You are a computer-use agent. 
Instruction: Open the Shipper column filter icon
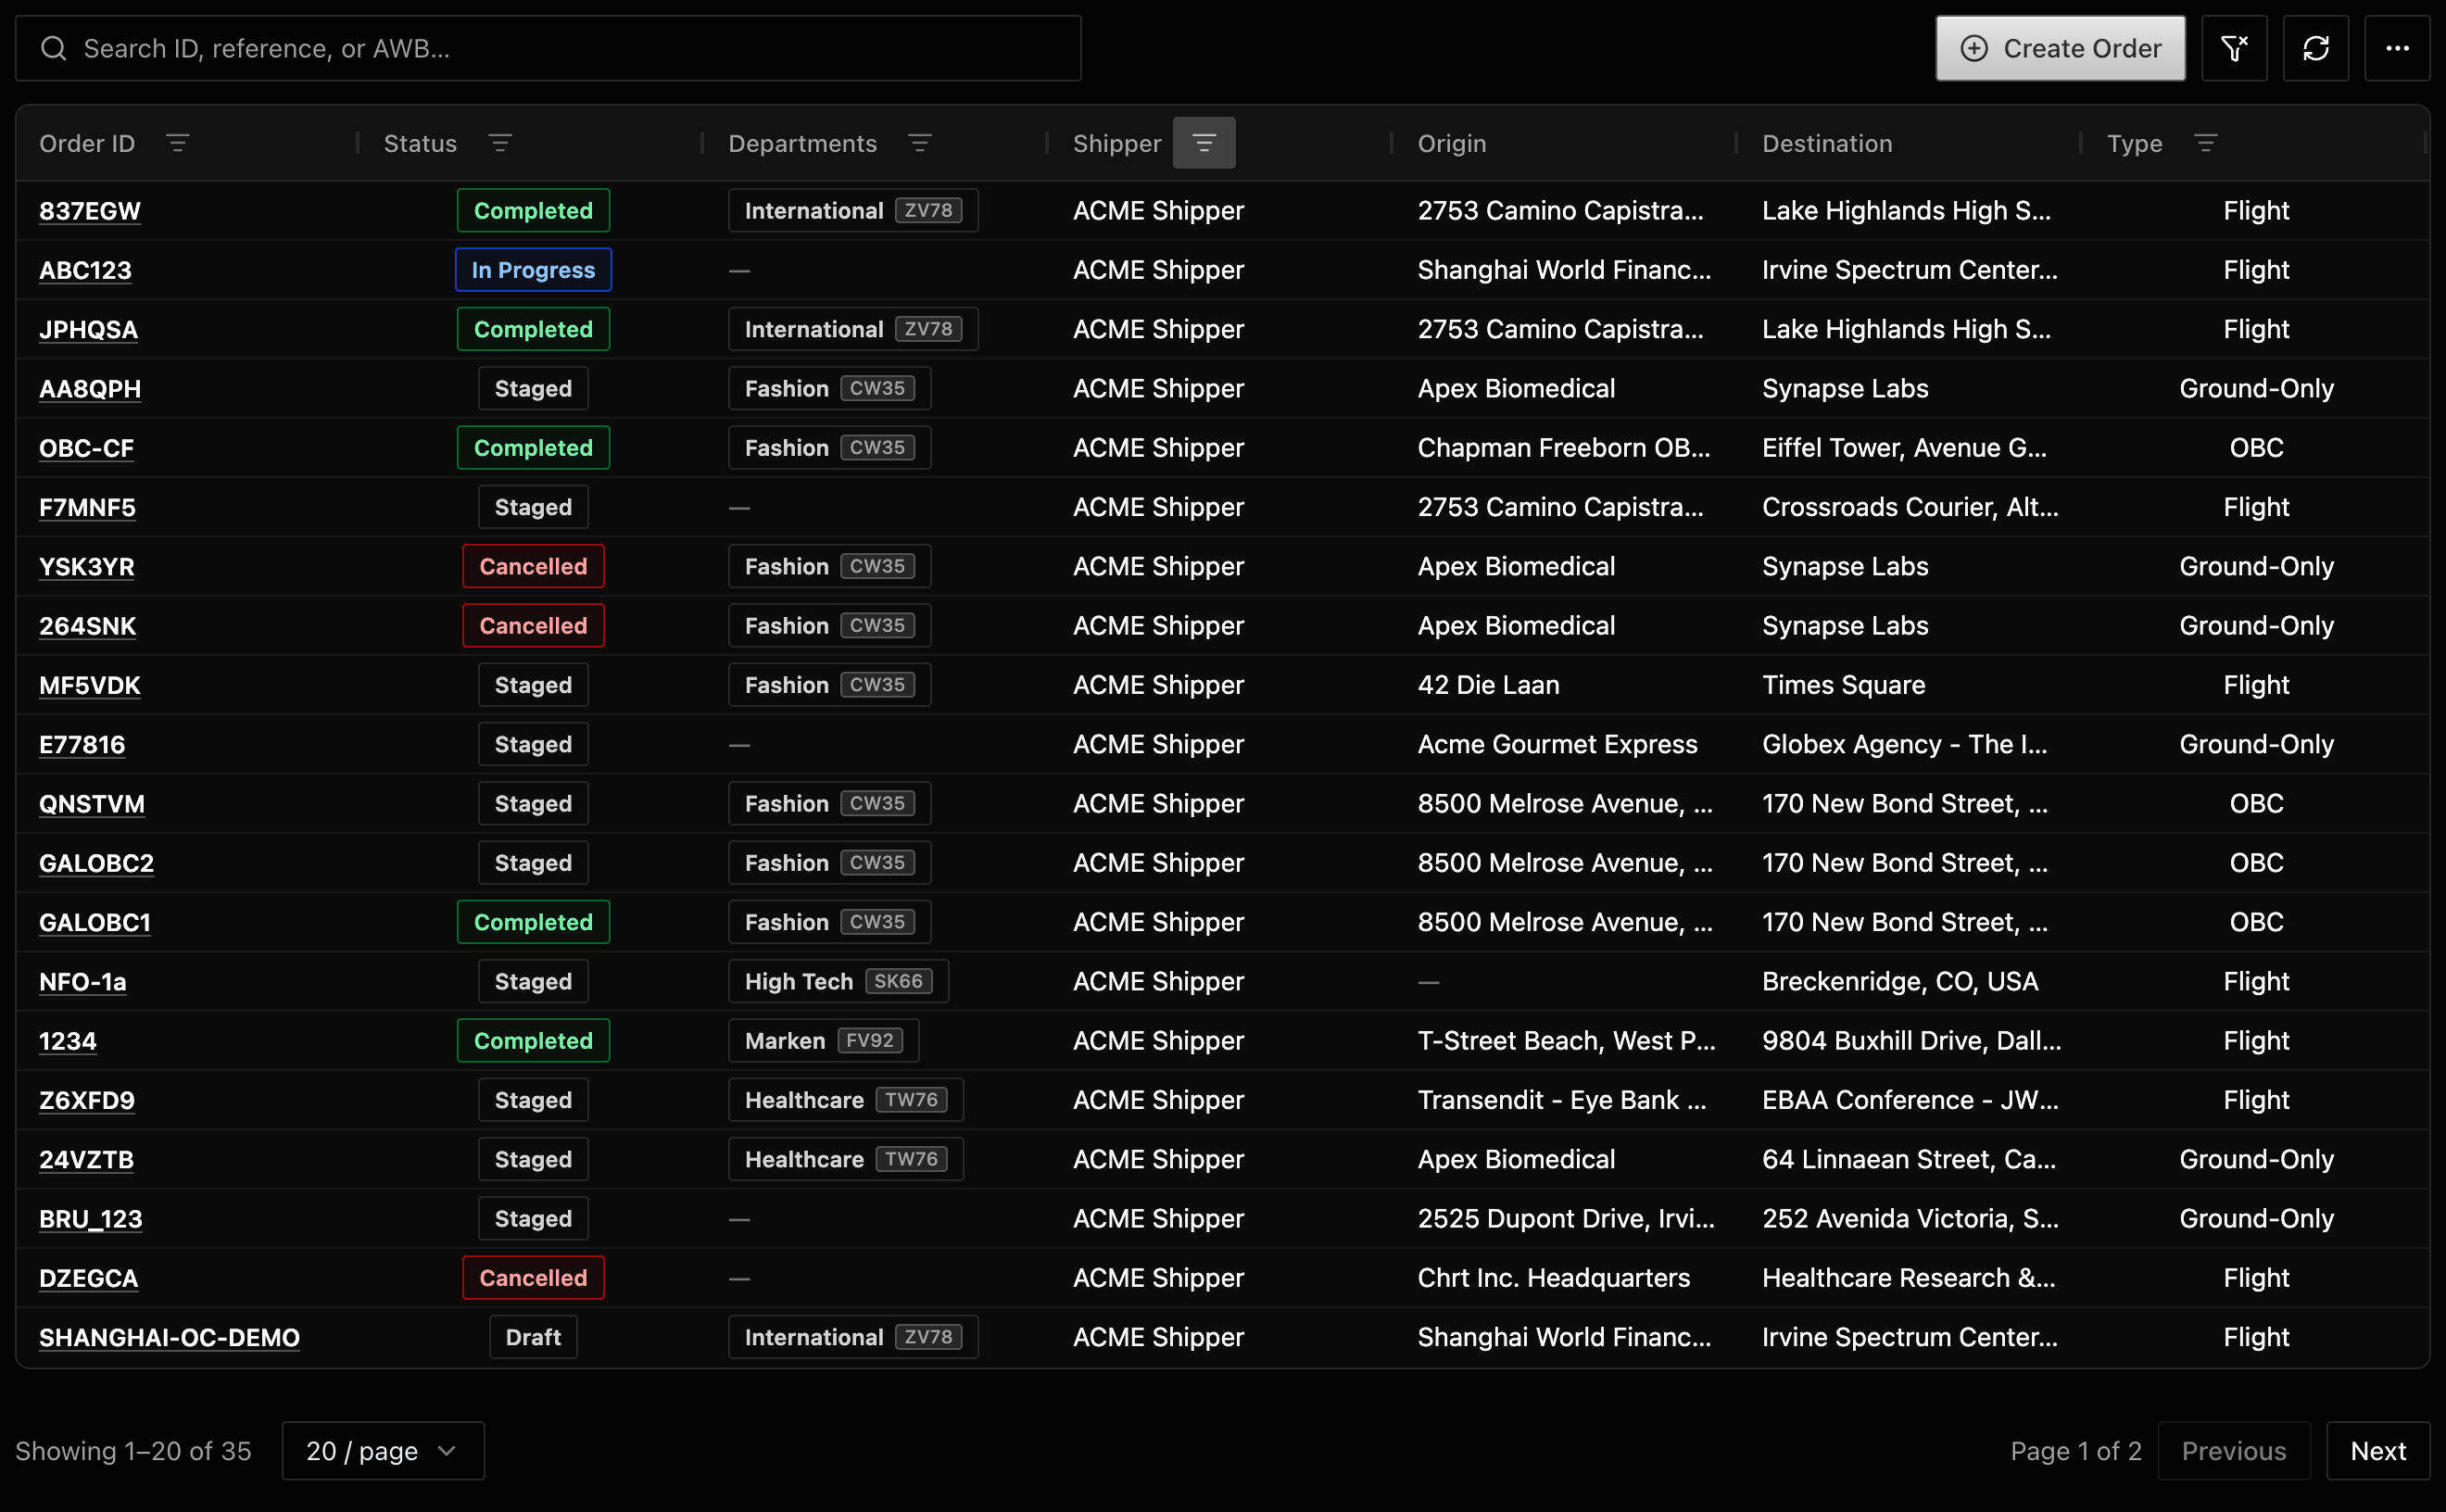coord(1204,143)
